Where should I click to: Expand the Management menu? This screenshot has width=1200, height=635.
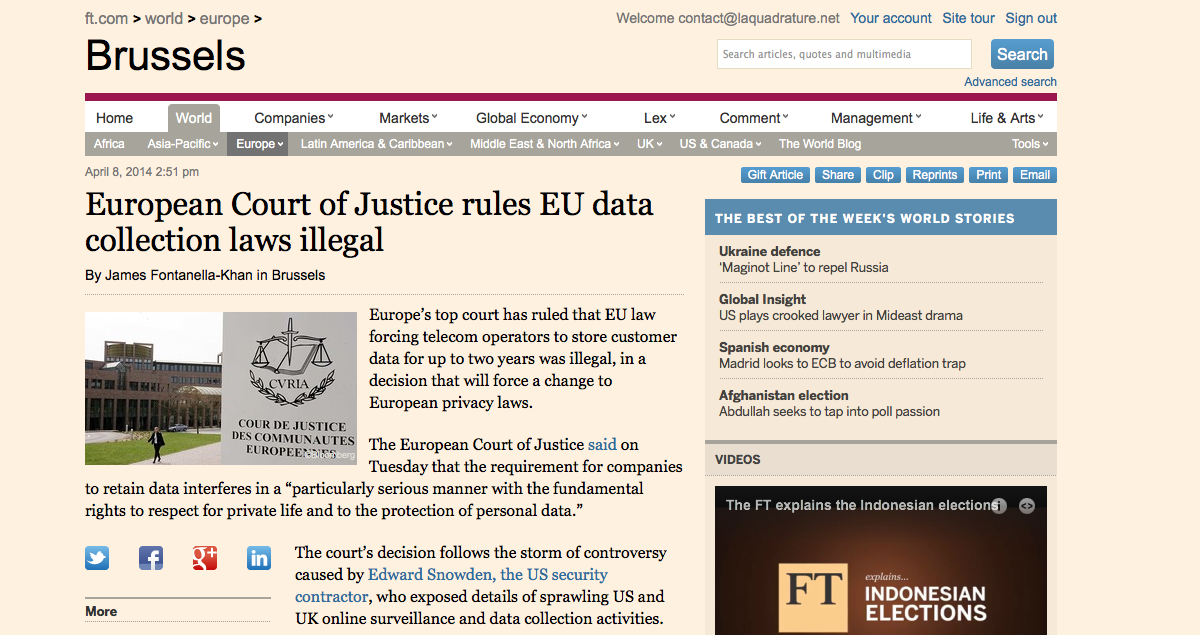coord(876,118)
